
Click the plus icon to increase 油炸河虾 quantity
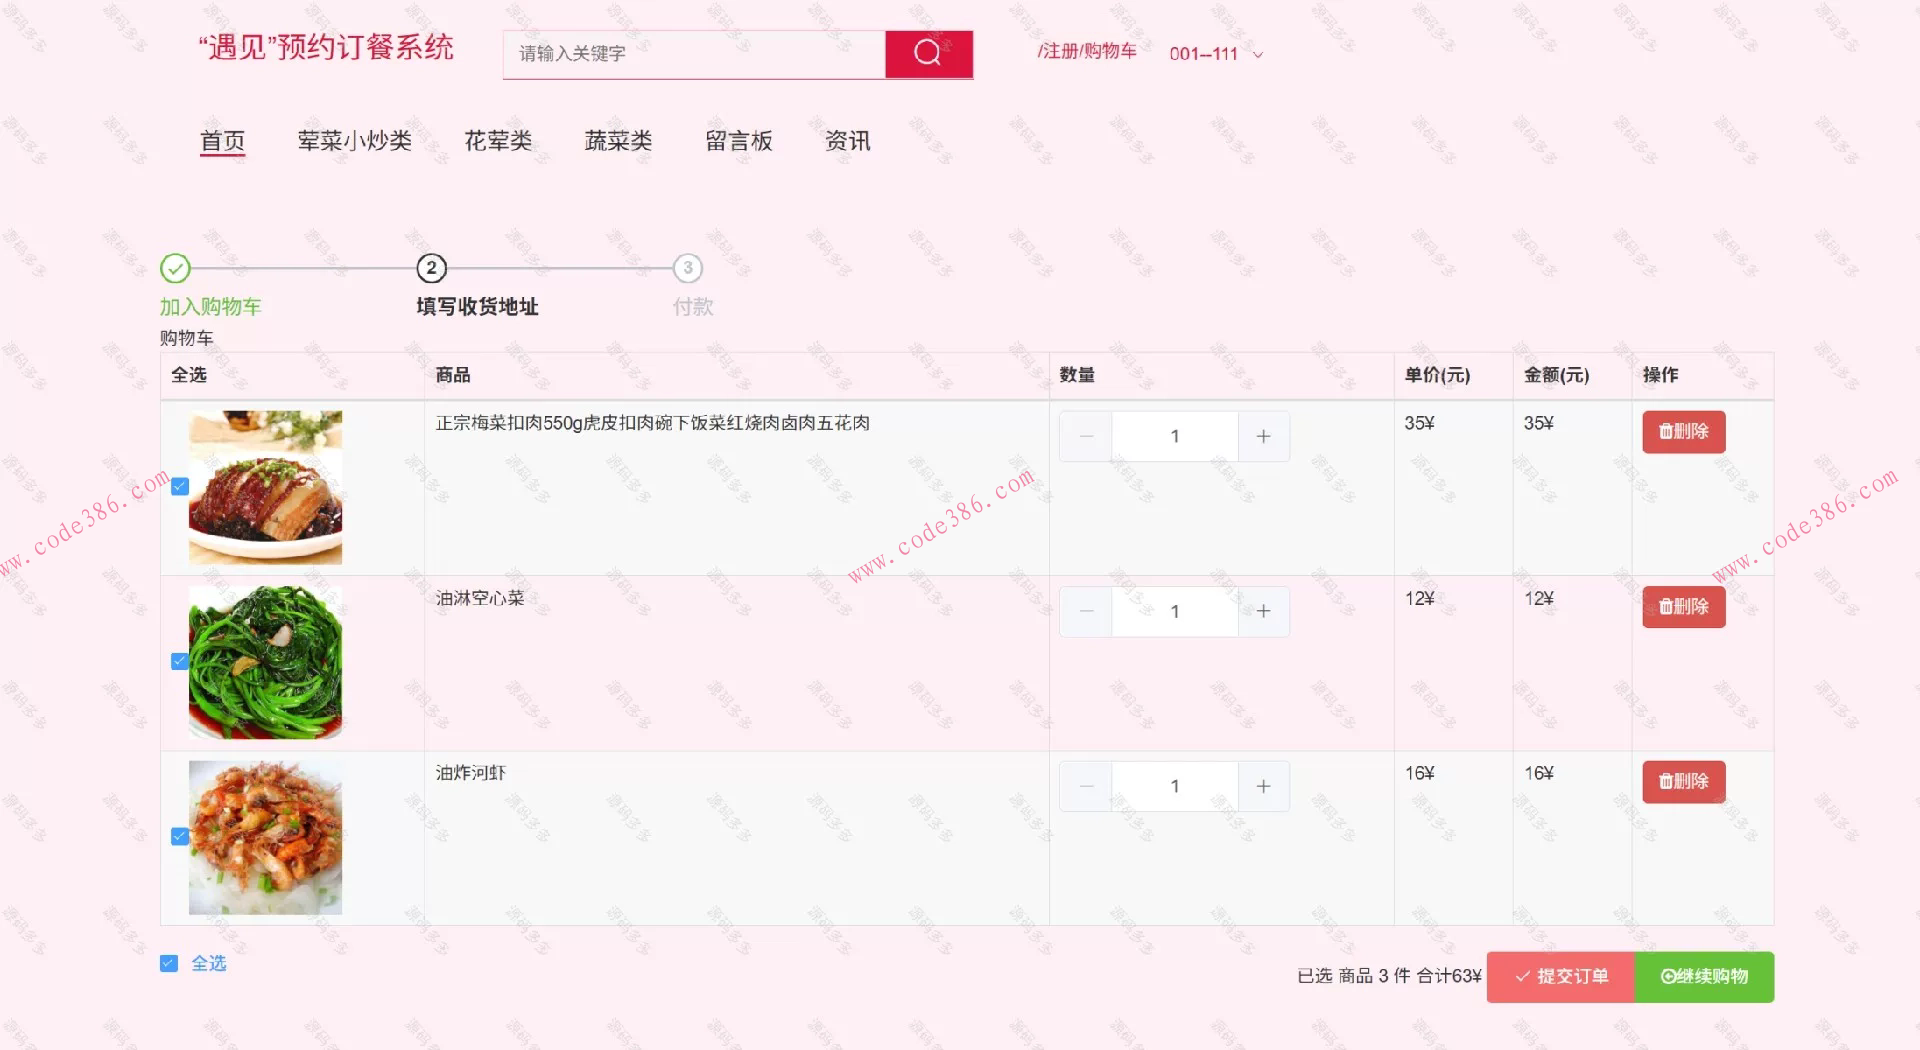[x=1263, y=786]
